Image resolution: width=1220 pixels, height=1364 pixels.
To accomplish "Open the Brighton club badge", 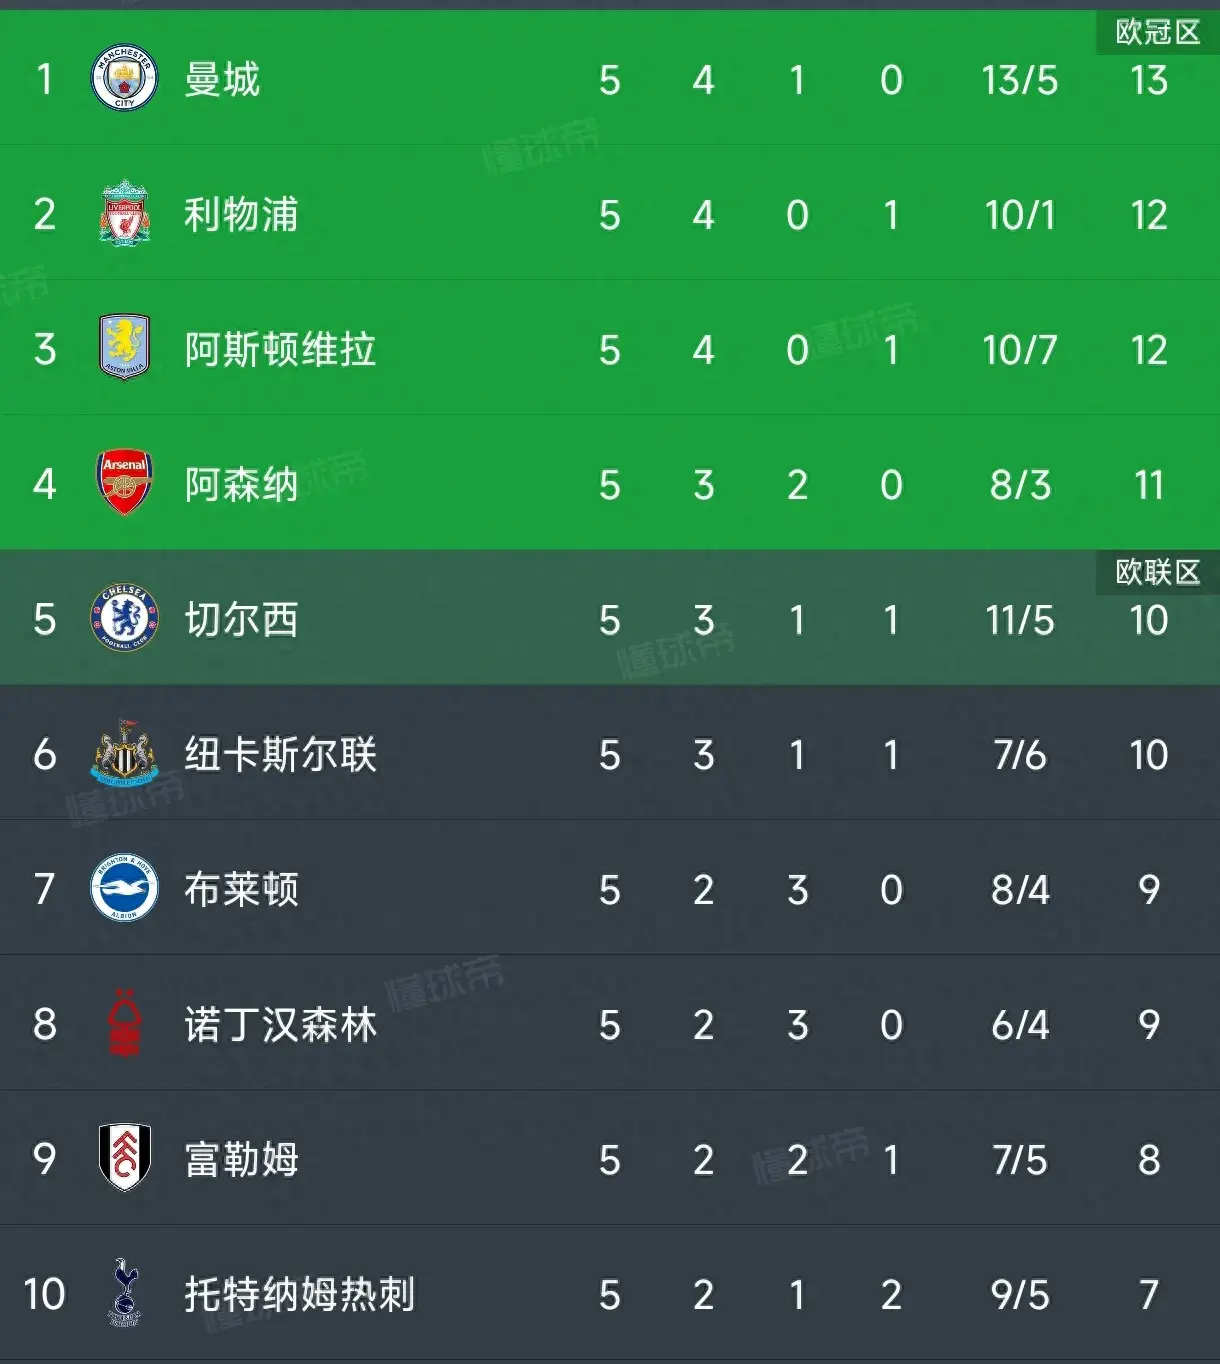I will coord(124,888).
